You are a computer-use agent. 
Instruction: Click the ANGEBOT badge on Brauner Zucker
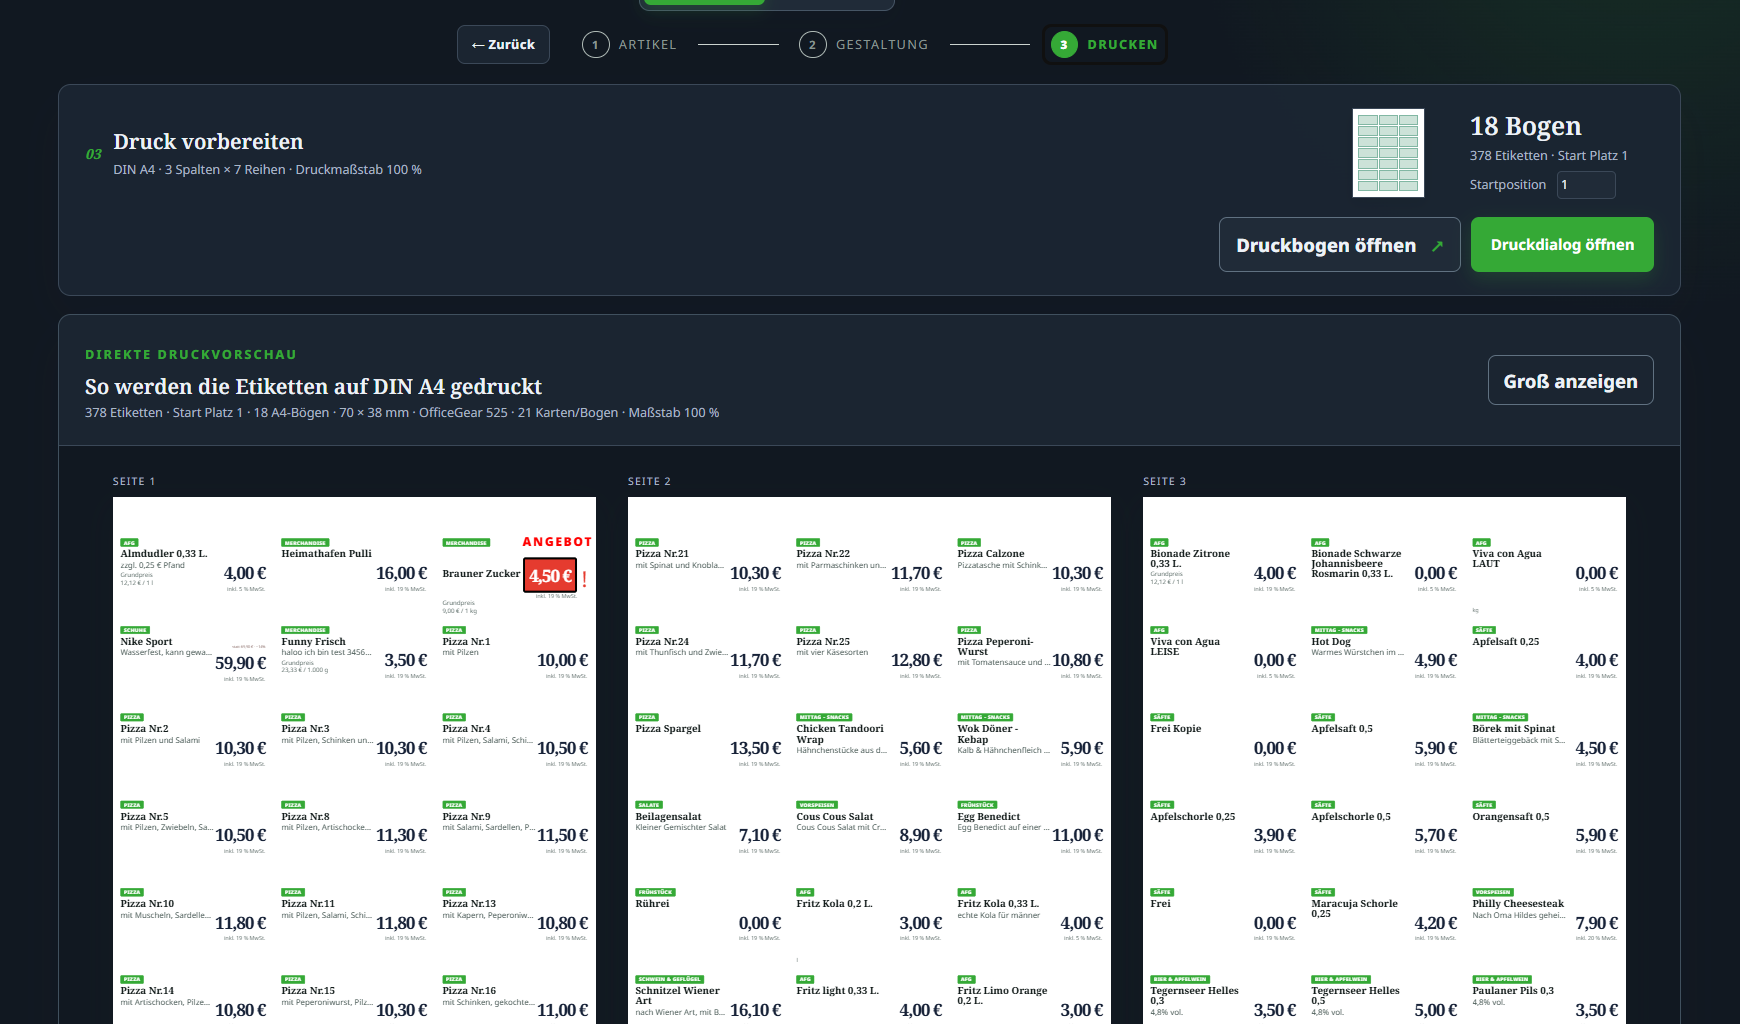[557, 542]
